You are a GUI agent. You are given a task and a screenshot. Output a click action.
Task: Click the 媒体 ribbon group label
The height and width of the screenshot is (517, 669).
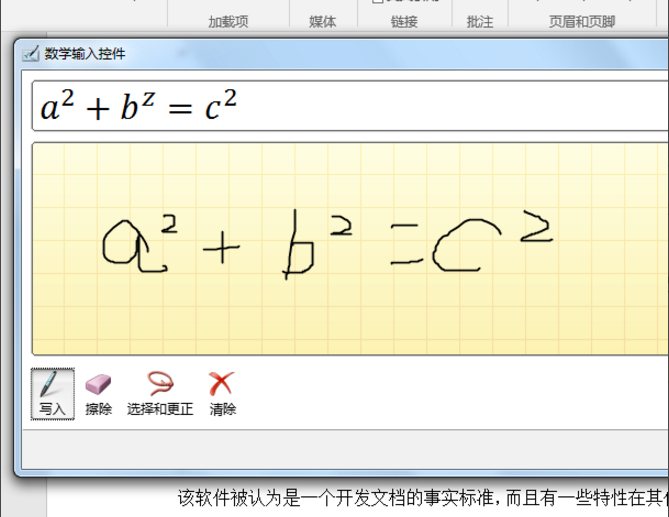[323, 21]
